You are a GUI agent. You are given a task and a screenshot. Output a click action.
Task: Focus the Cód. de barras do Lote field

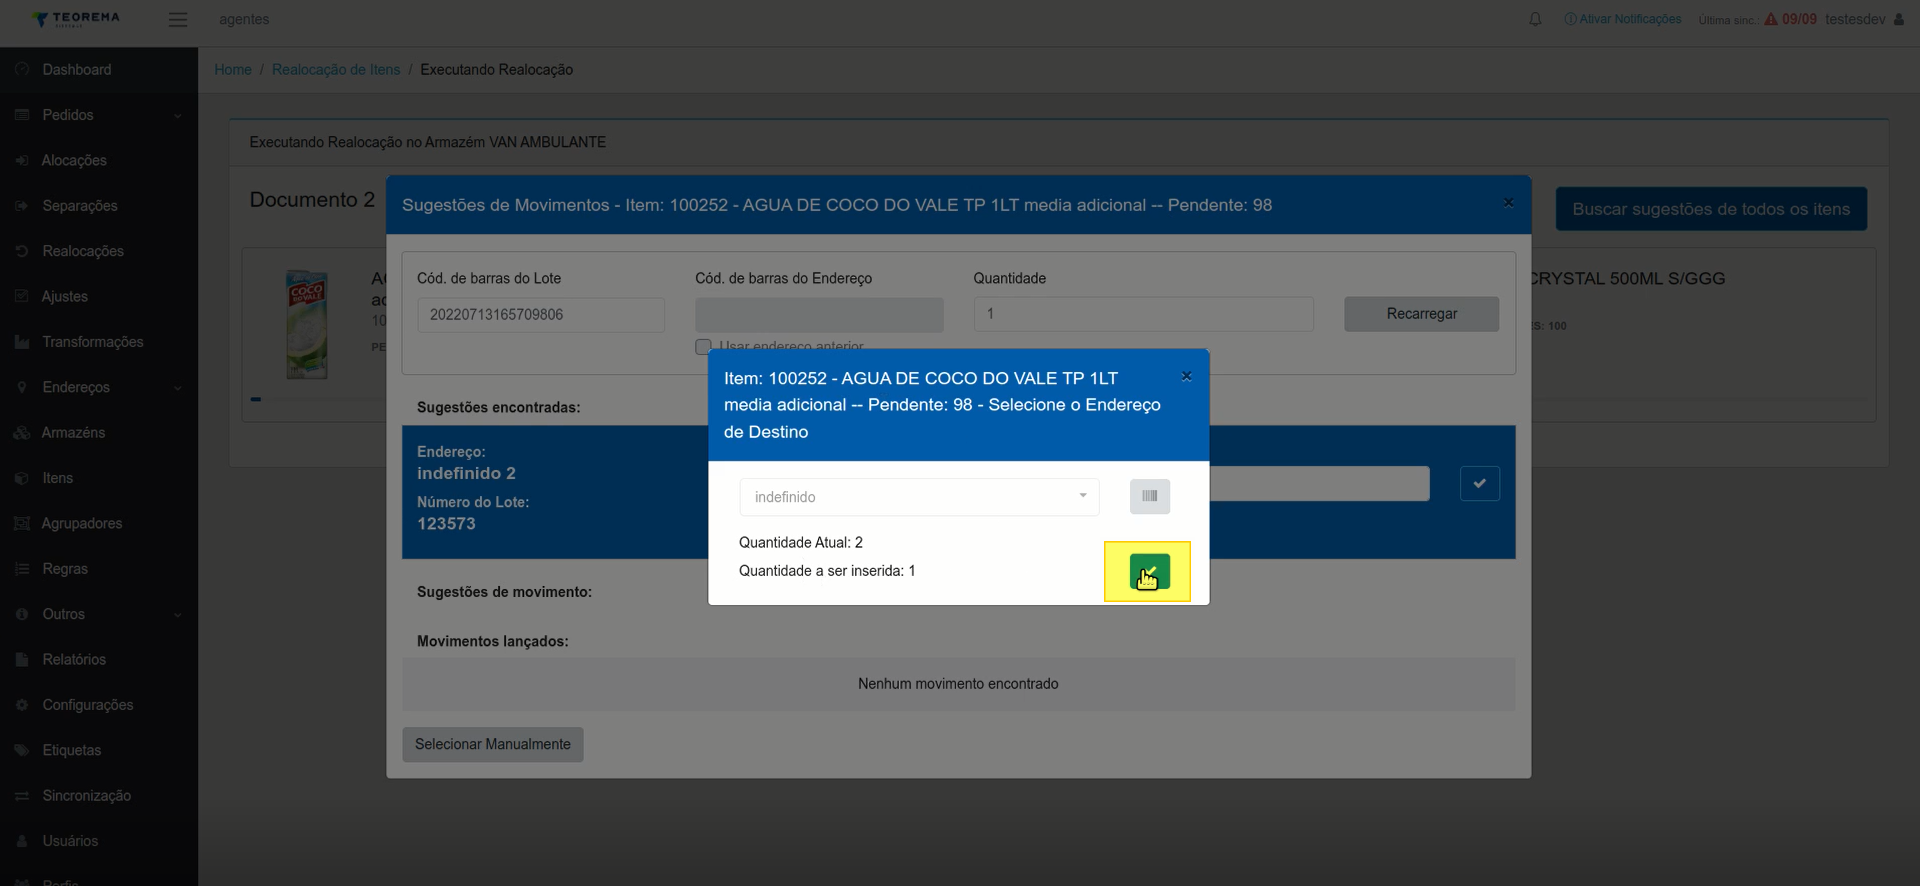pyautogui.click(x=541, y=315)
